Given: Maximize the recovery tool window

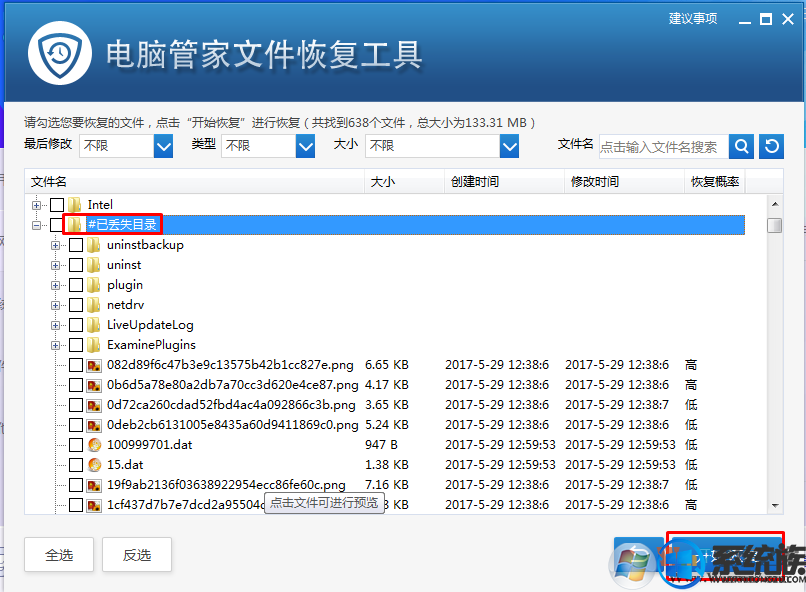Looking at the screenshot, I should (x=766, y=20).
